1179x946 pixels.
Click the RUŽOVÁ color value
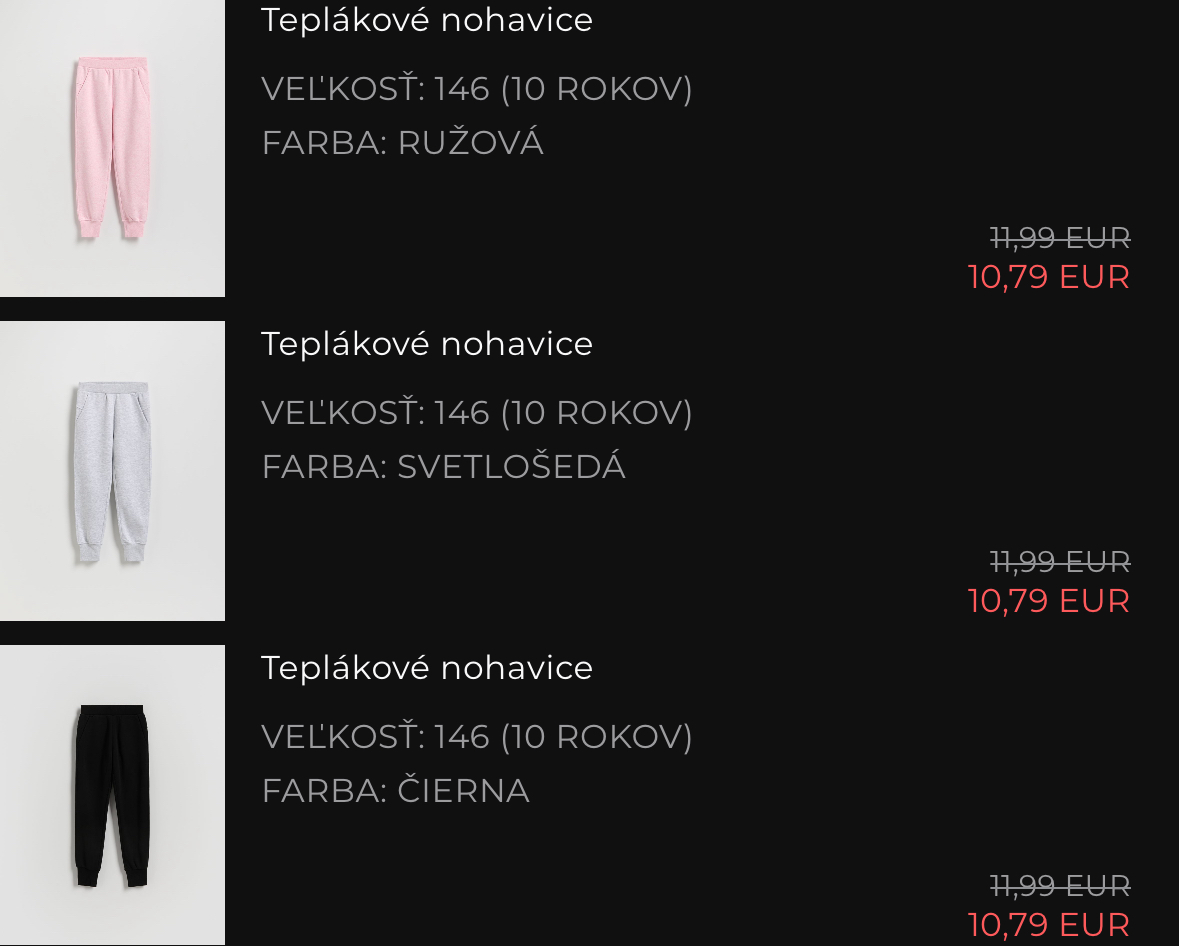(x=471, y=144)
